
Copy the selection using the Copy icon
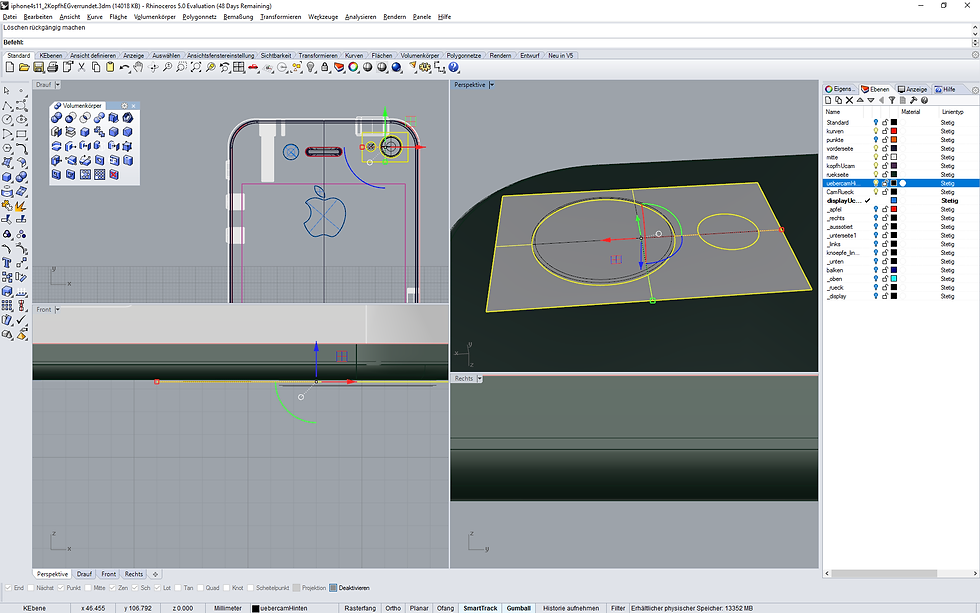point(96,67)
